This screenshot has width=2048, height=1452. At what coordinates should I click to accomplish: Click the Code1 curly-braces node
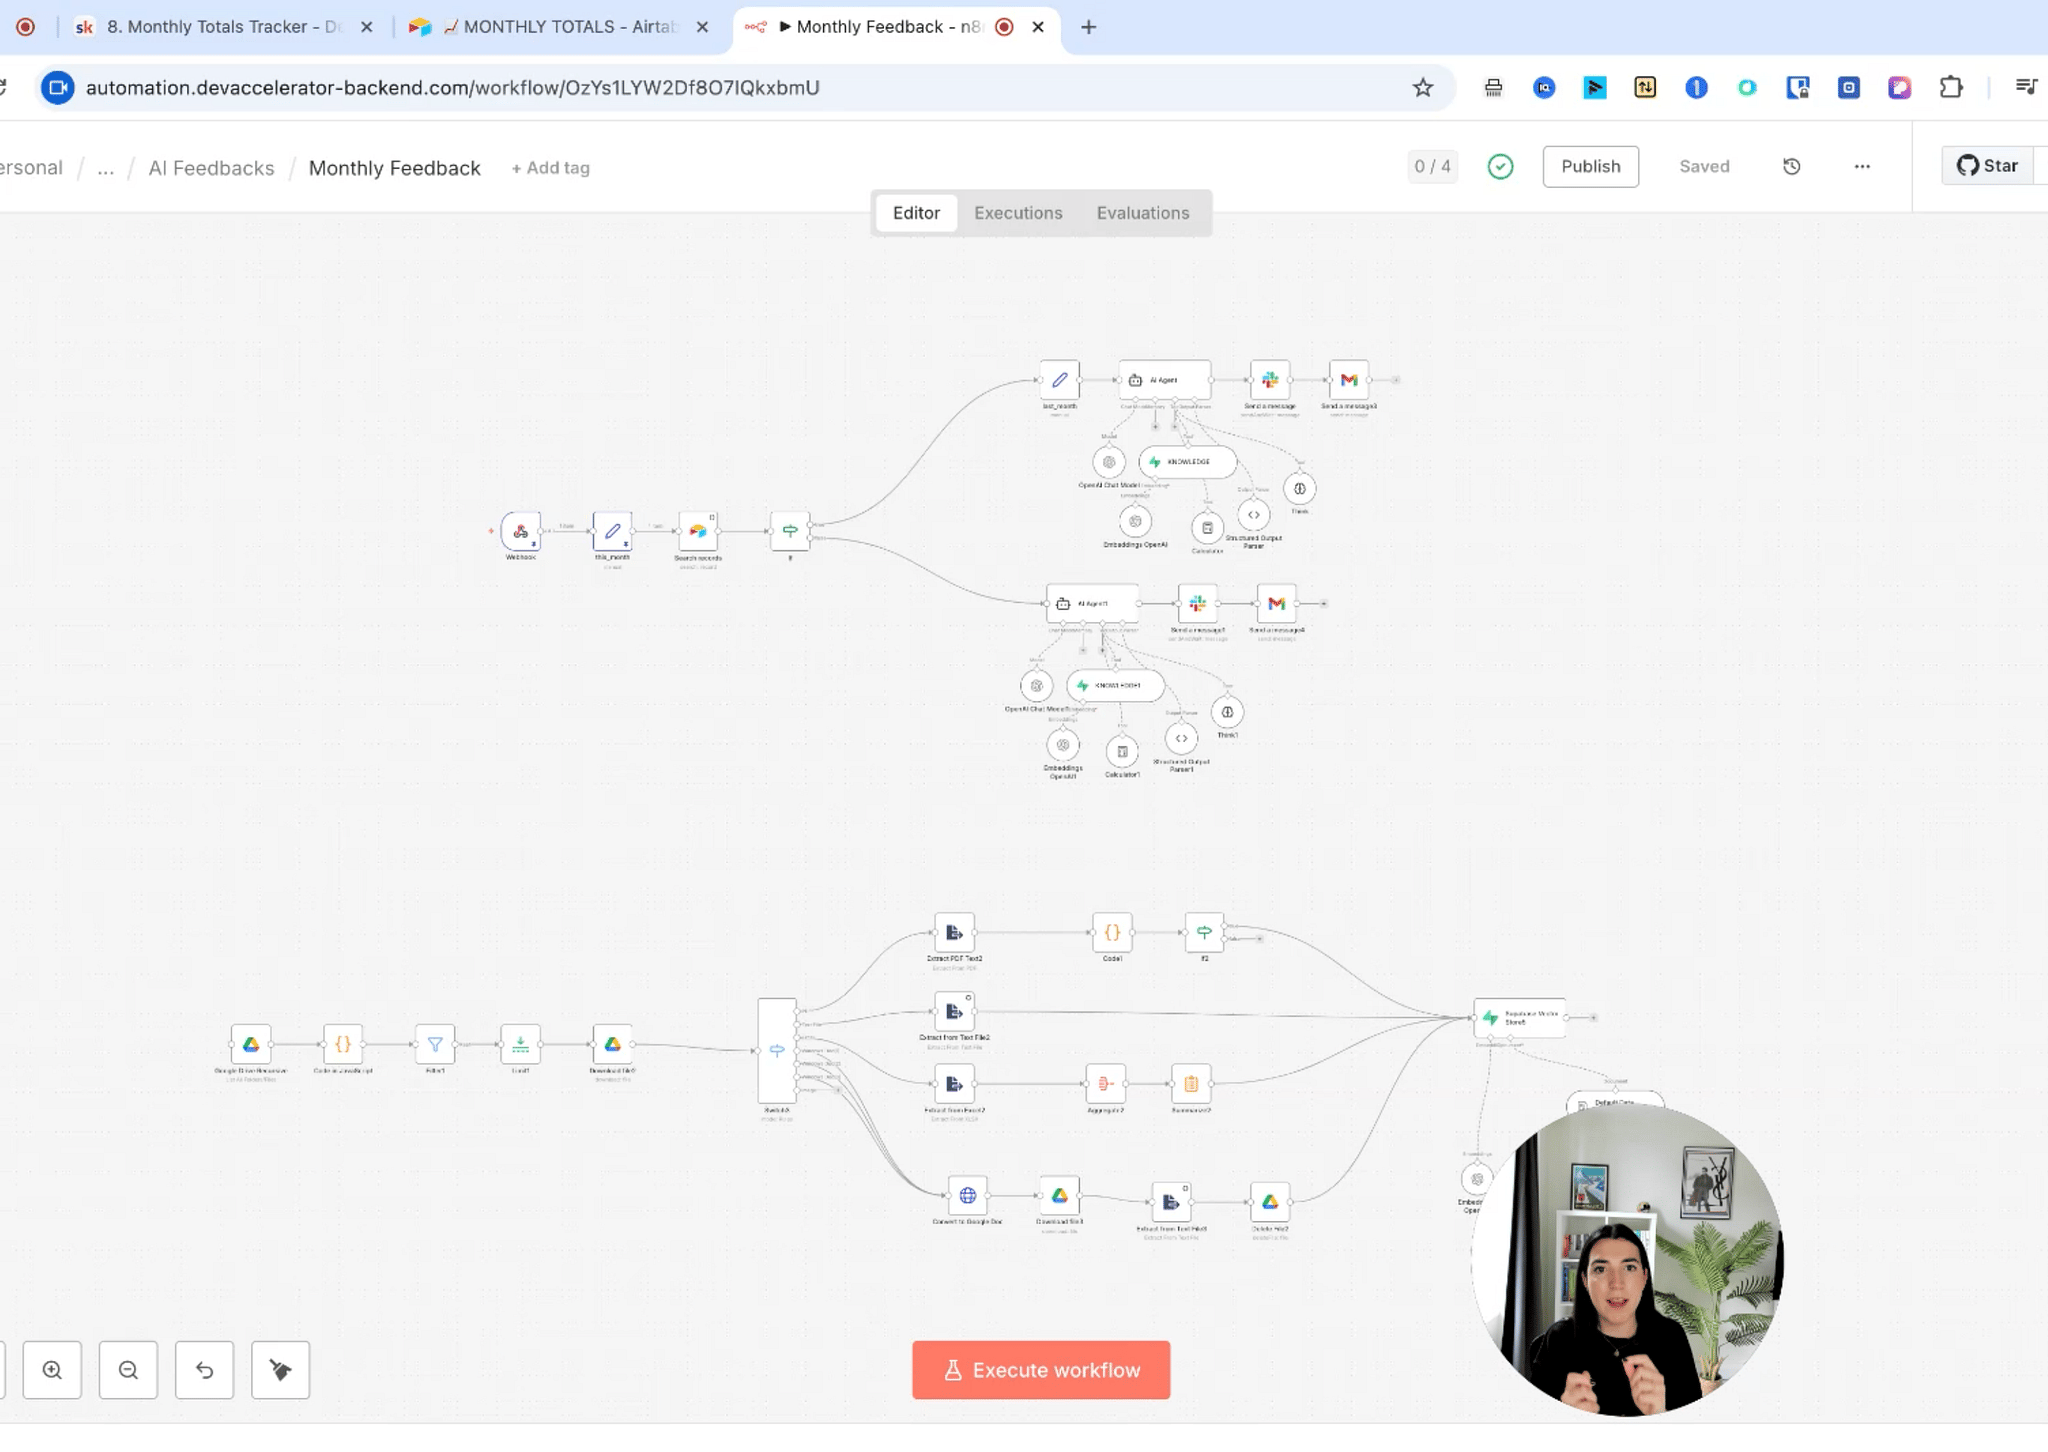tap(1112, 932)
